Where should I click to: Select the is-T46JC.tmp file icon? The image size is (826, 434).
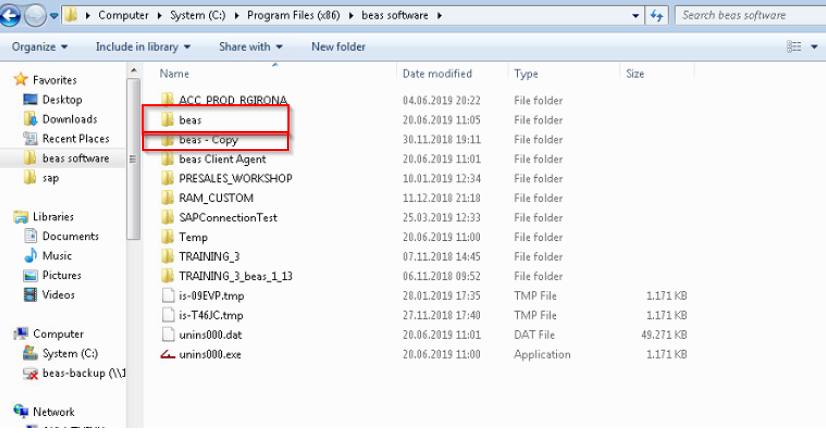pyautogui.click(x=168, y=314)
